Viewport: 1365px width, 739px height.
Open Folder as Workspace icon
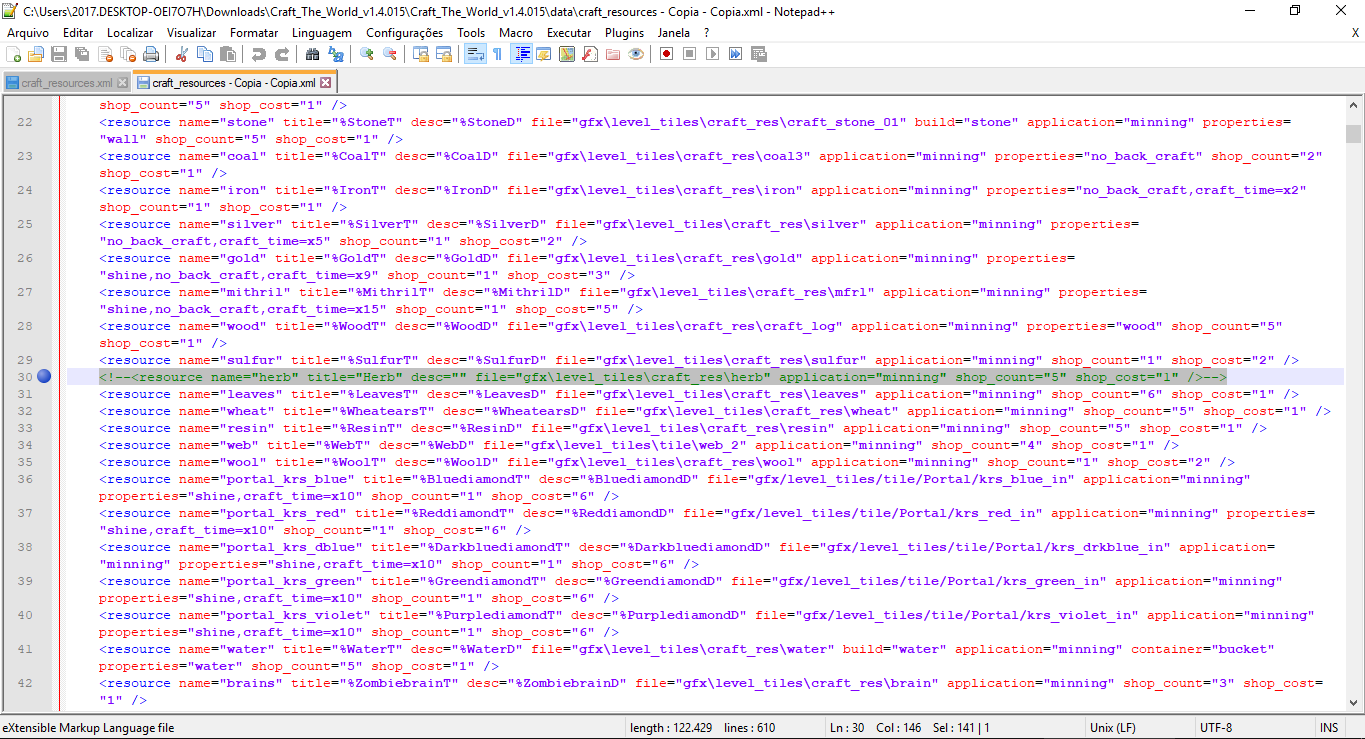(613, 54)
